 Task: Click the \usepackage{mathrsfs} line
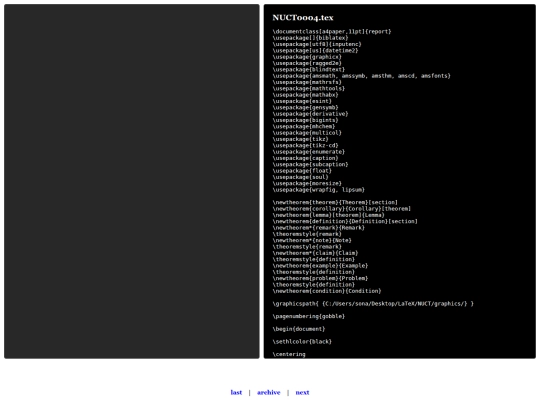307,82
